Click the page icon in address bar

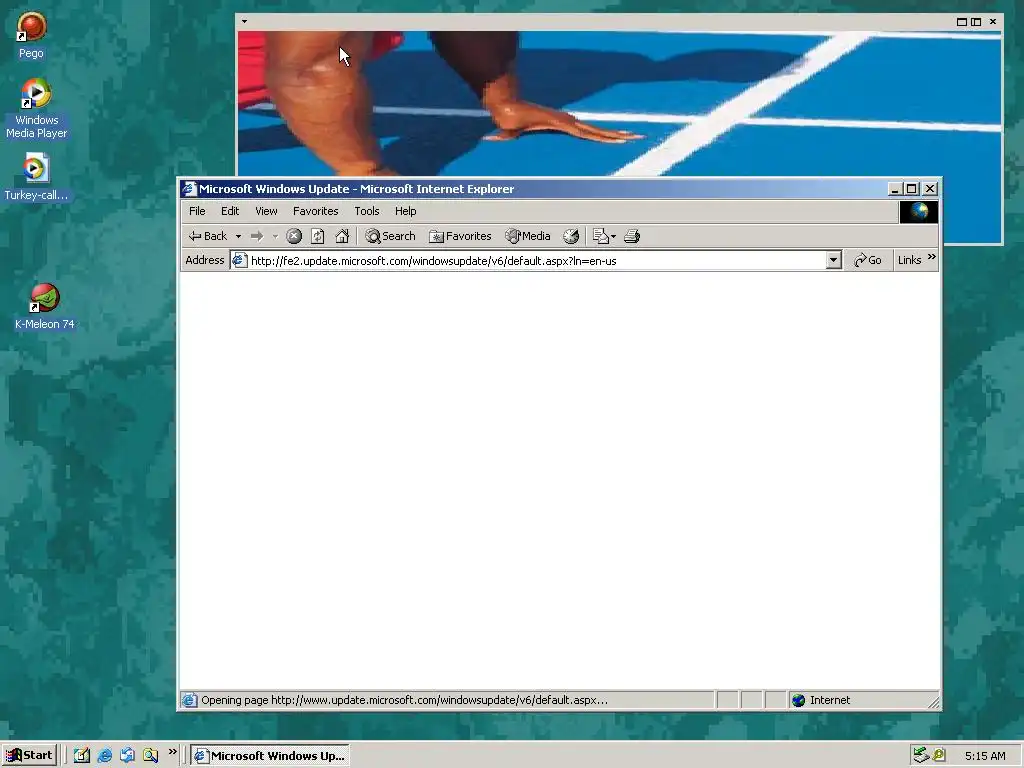pos(240,261)
